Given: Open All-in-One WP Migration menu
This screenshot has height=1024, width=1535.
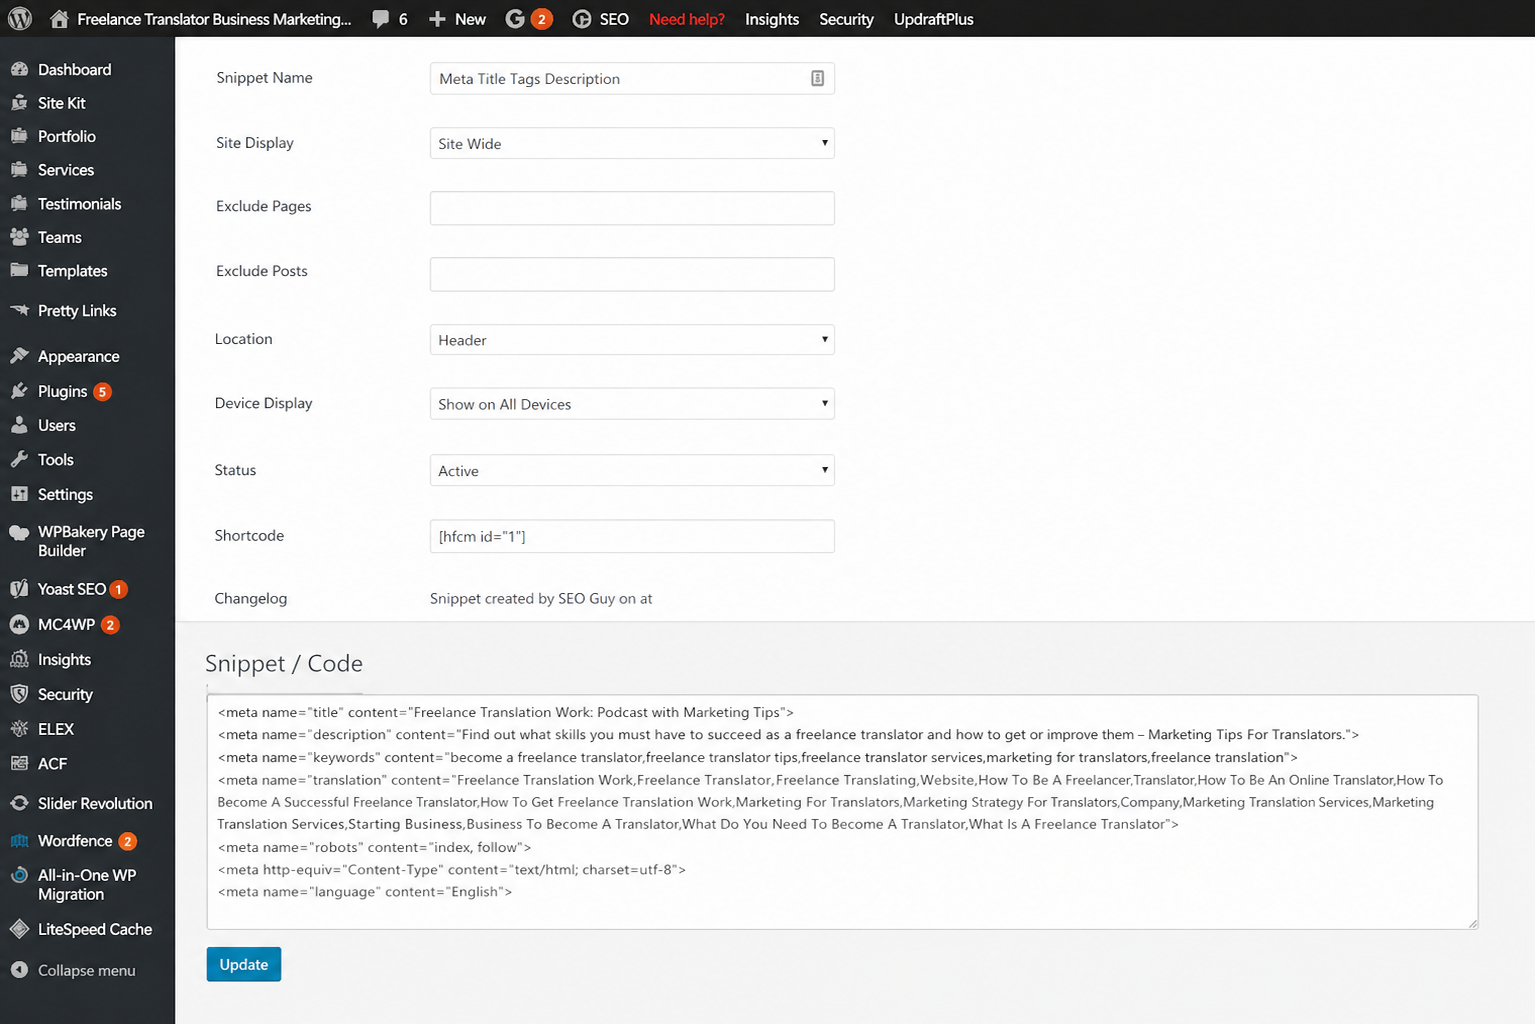Looking at the screenshot, I should pos(87,885).
